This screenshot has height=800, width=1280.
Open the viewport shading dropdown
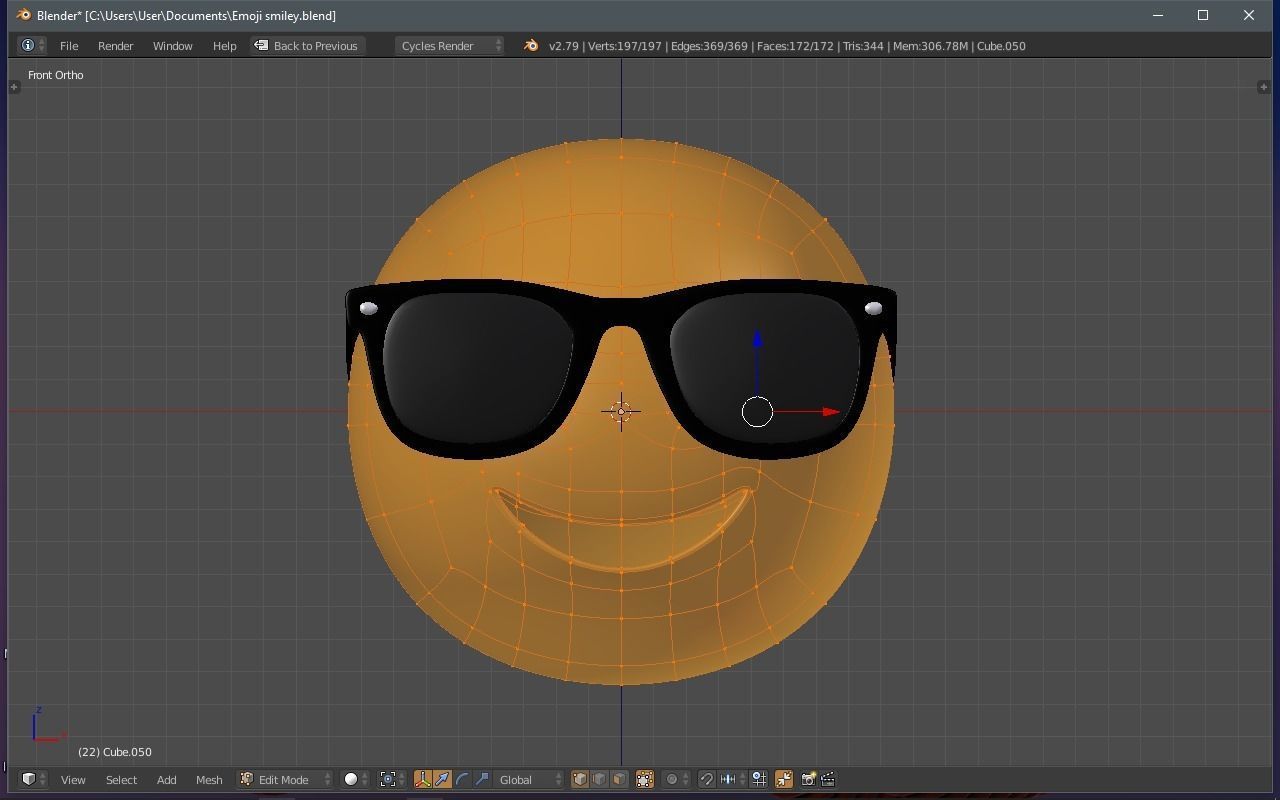point(356,780)
